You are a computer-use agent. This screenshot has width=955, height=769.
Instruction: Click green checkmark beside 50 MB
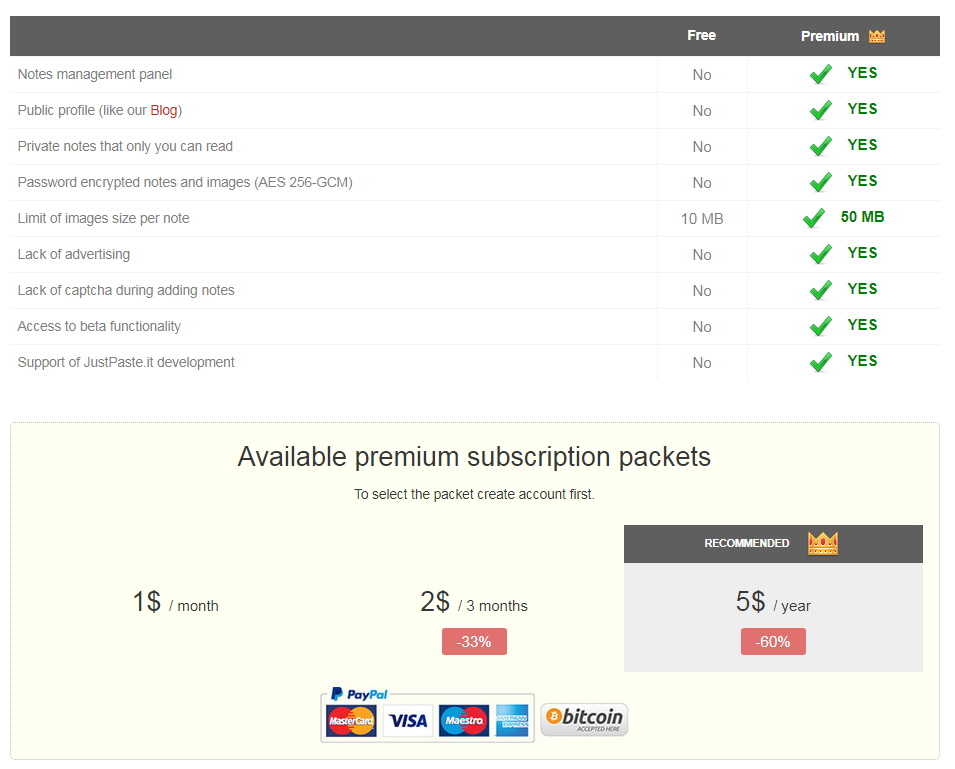814,218
